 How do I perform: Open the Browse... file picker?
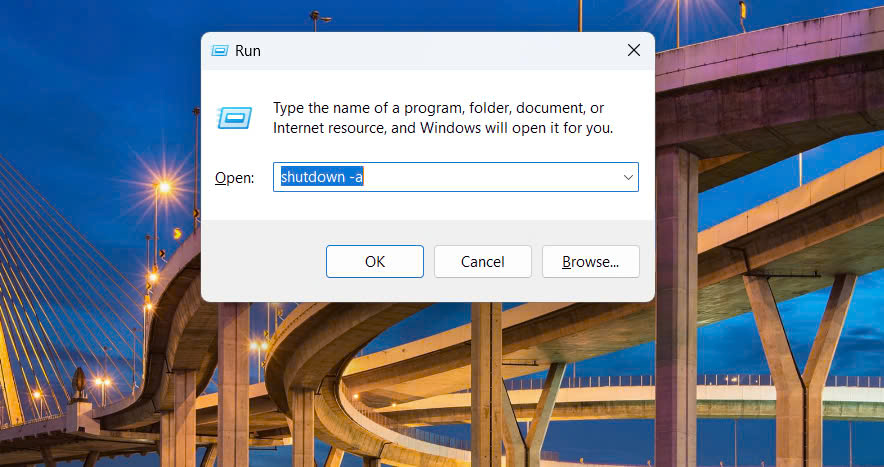[590, 262]
